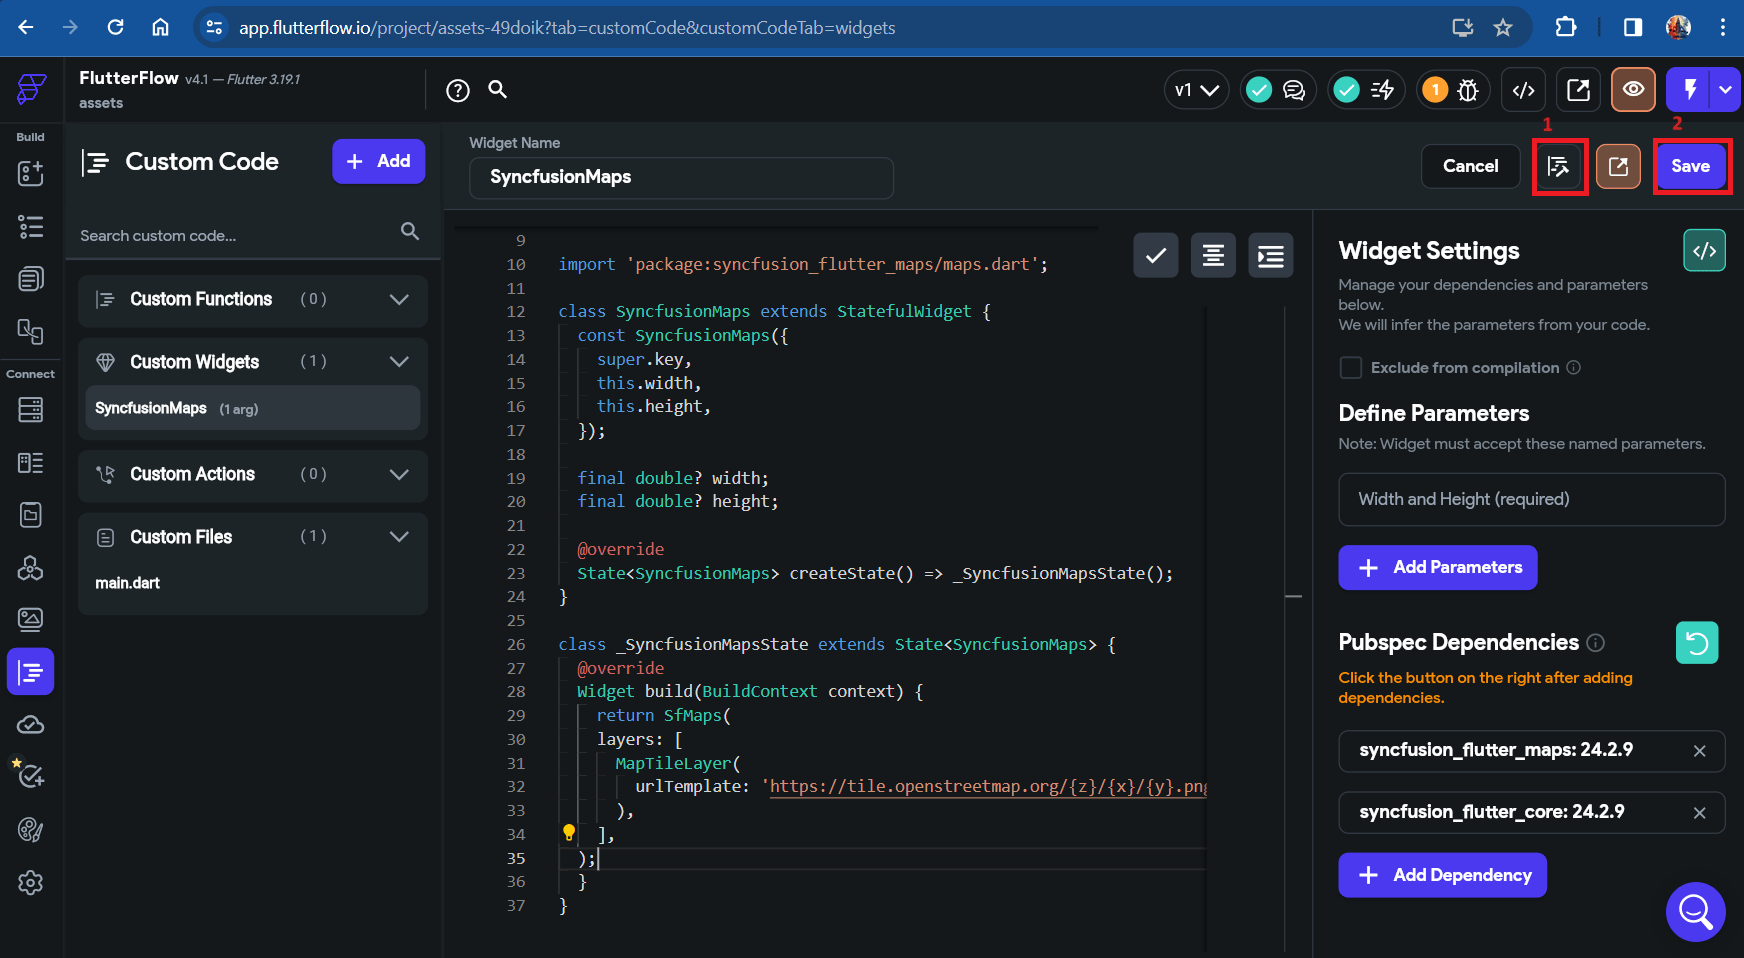The image size is (1744, 958).
Task: Expand the Custom Actions section
Action: click(x=399, y=474)
